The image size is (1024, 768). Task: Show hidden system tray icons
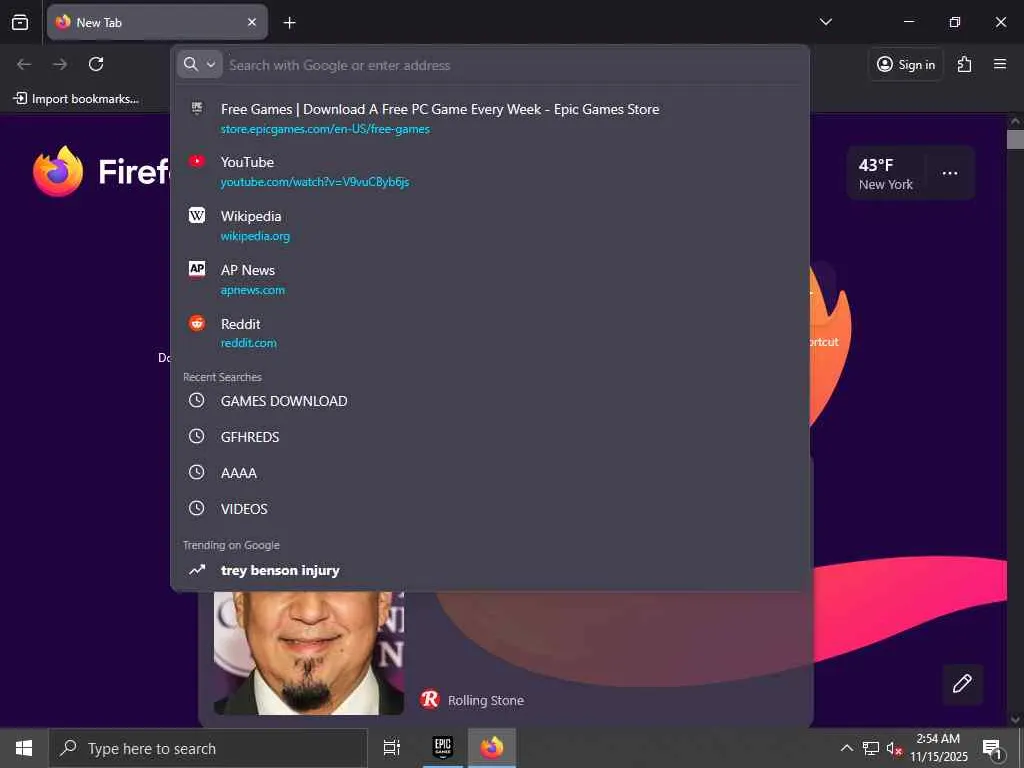click(x=846, y=748)
